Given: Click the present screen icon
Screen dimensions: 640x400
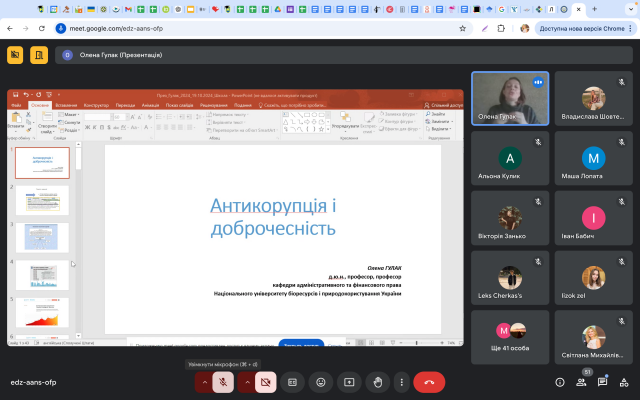Looking at the screenshot, I should (x=349, y=382).
